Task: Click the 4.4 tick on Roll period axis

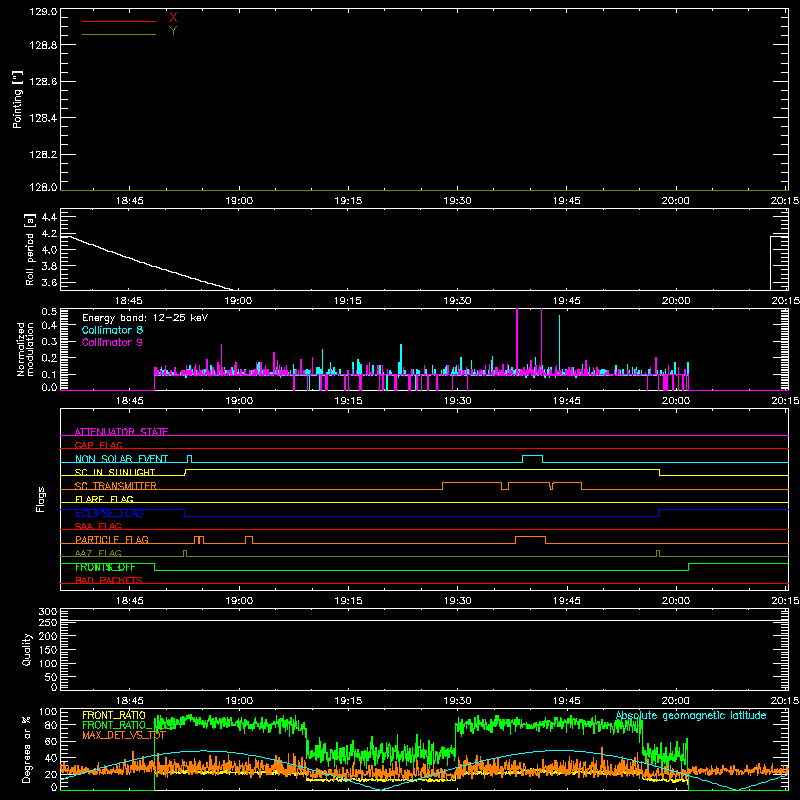Action: tap(49, 217)
